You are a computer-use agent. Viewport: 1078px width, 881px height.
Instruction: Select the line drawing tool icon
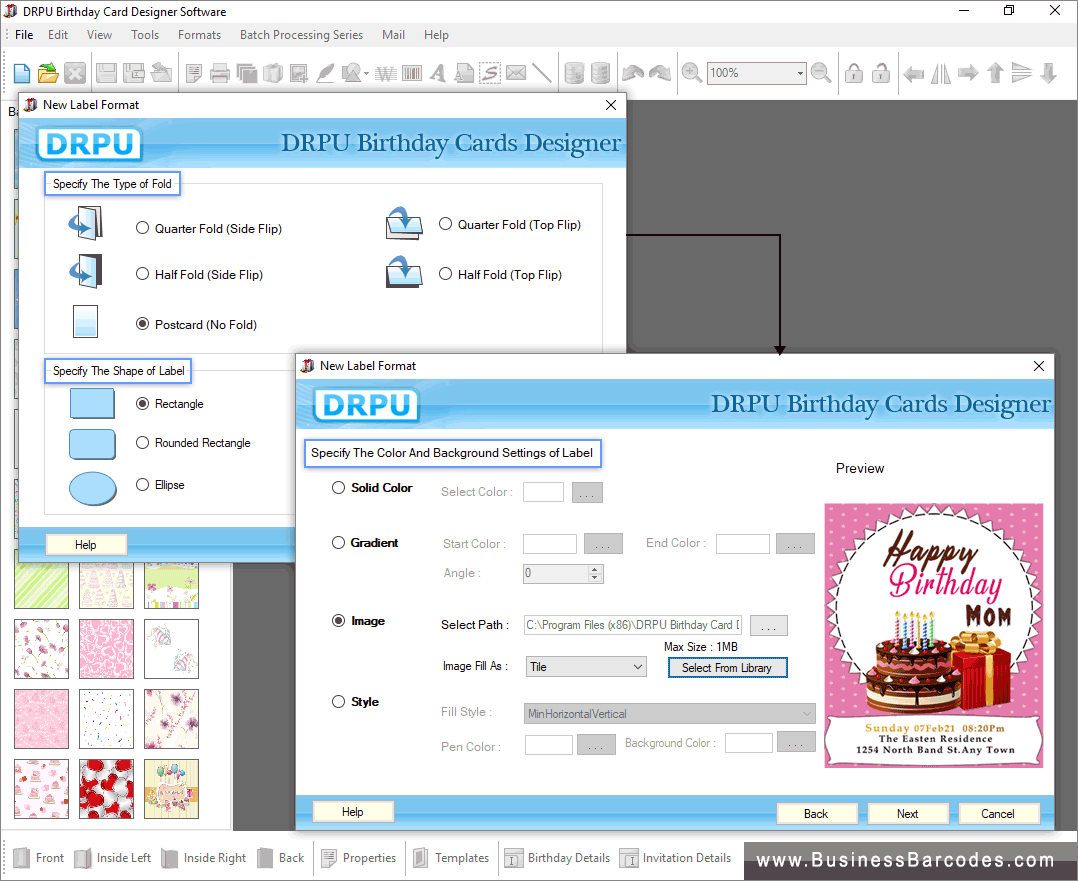tap(542, 73)
